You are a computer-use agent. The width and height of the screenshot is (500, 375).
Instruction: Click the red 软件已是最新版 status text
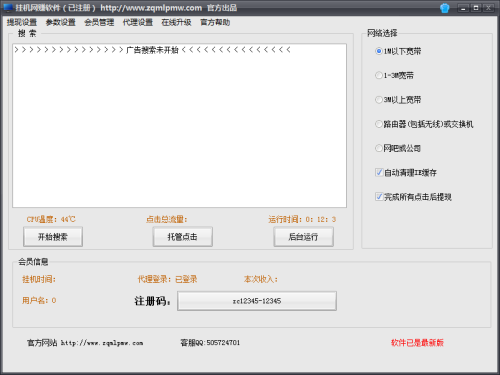(x=417, y=343)
